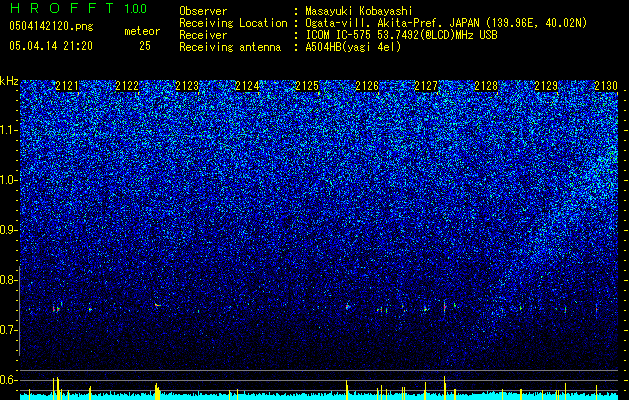
Task: Click the meteor count 25
Action: tap(145, 46)
